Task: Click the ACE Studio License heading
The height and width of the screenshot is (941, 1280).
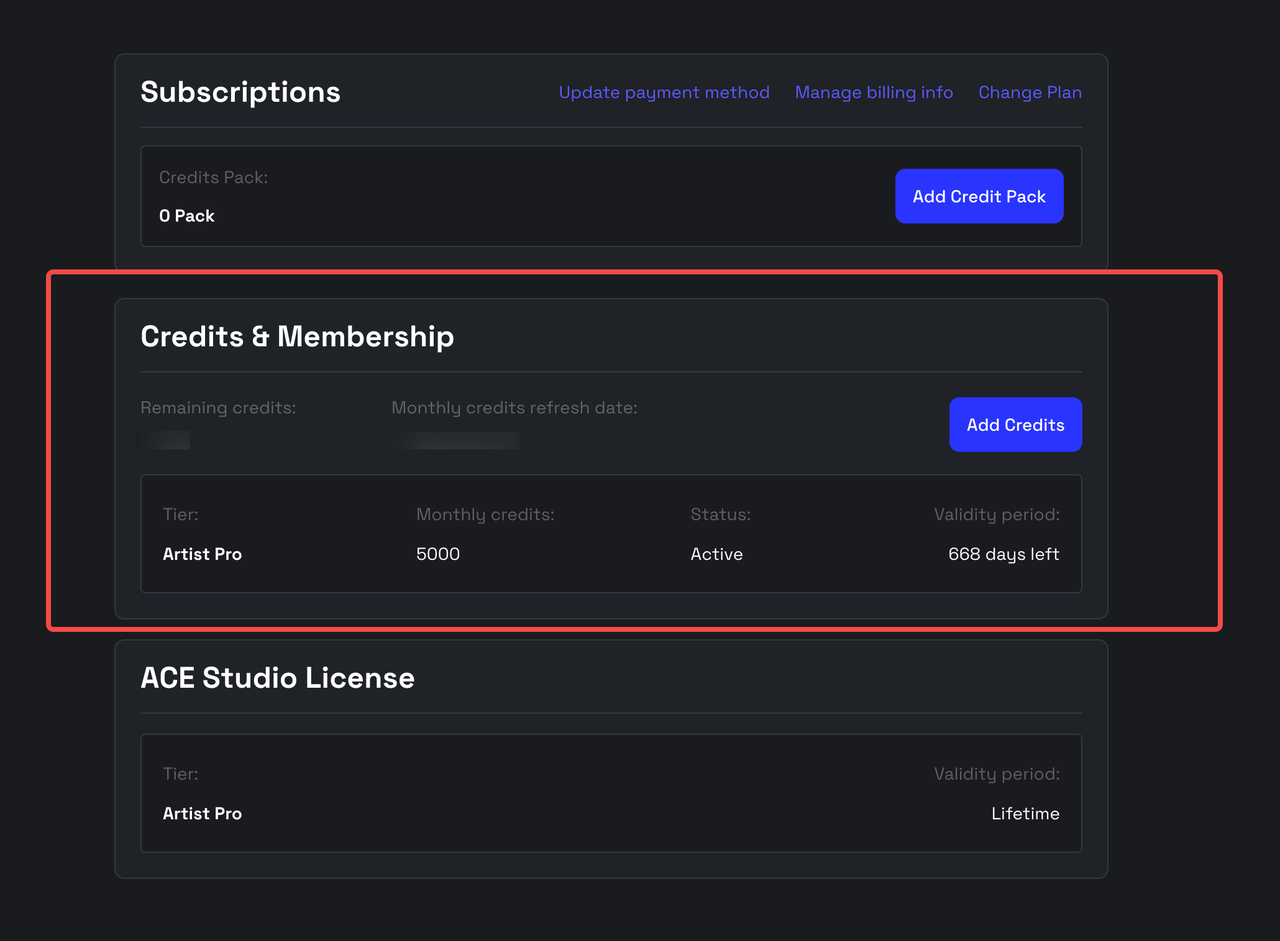Action: pos(277,678)
